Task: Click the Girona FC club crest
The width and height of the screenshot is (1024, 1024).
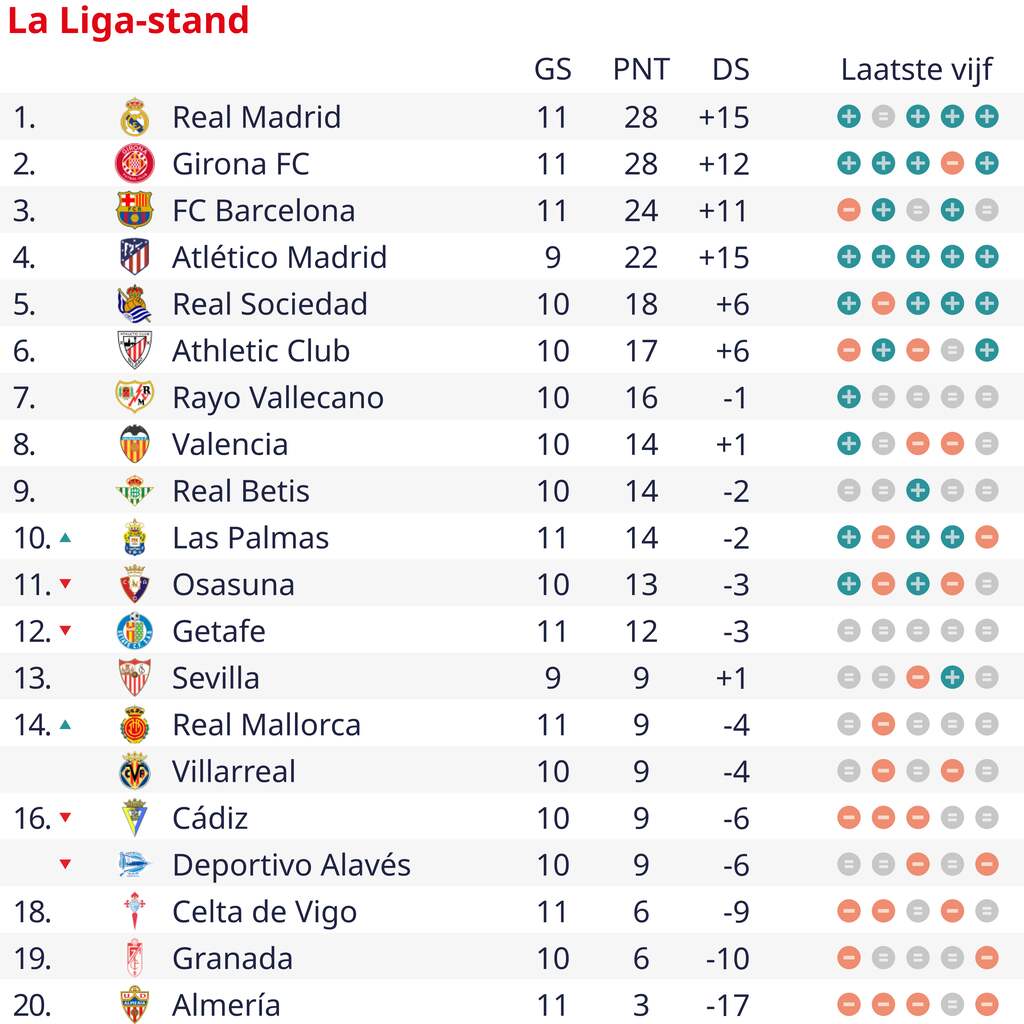Action: pyautogui.click(x=135, y=163)
